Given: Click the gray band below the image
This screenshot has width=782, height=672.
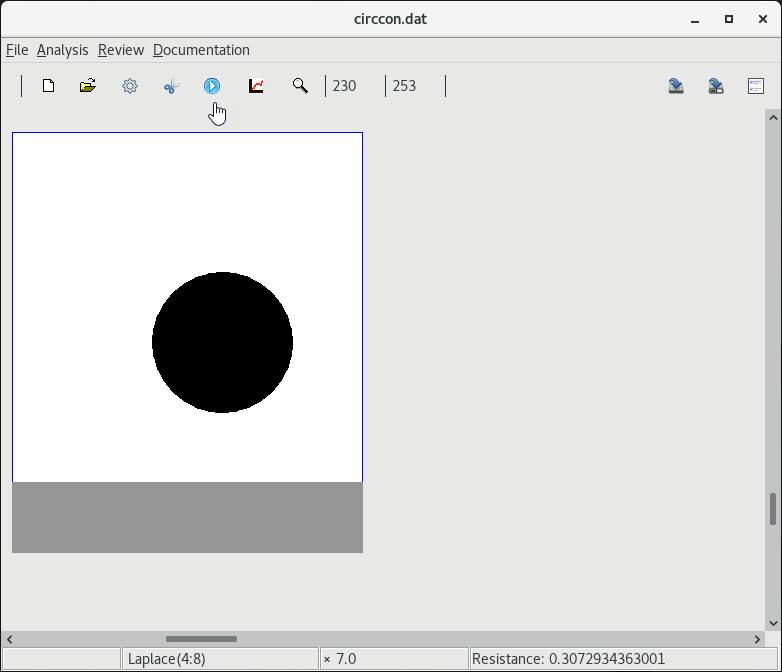Looking at the screenshot, I should point(187,517).
